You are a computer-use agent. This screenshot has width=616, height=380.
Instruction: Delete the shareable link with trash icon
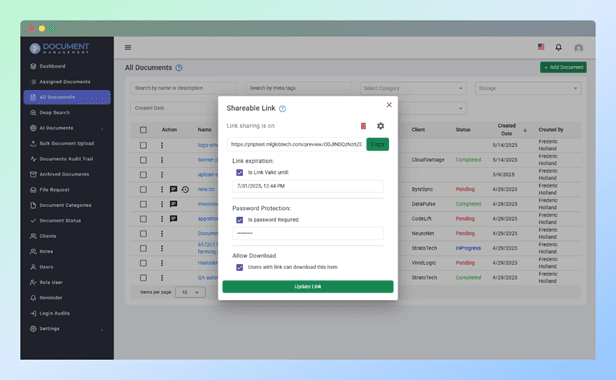coord(363,126)
